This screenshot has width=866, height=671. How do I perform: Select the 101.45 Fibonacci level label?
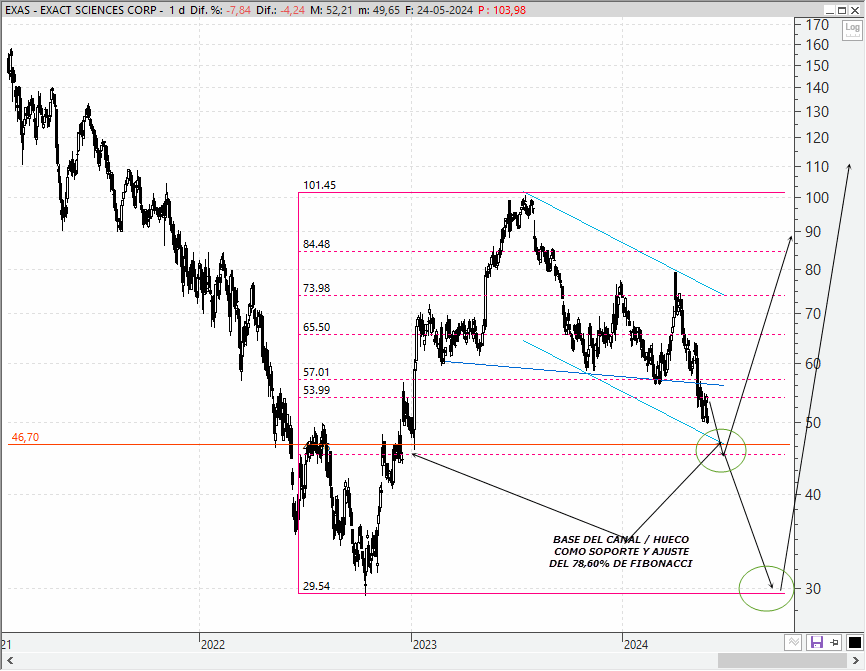(x=319, y=185)
